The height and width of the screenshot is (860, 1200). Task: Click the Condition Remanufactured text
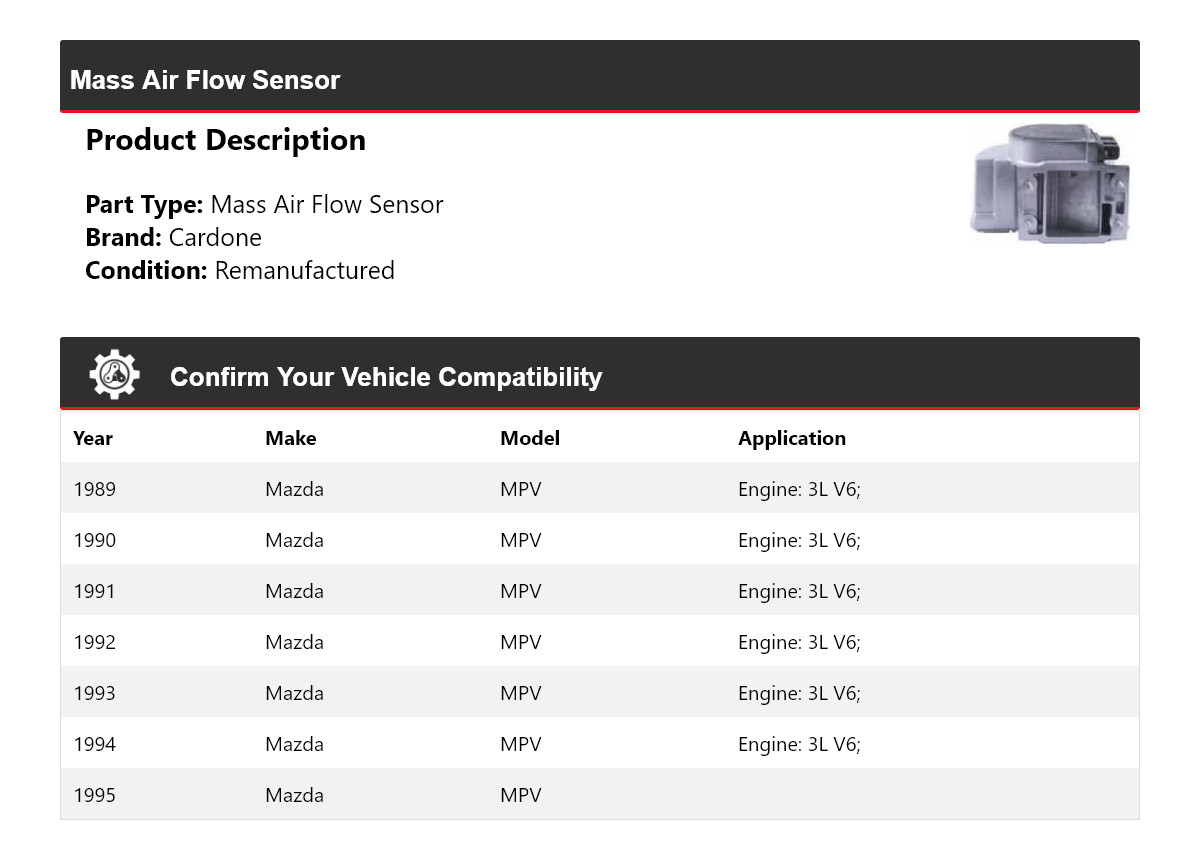[x=240, y=270]
